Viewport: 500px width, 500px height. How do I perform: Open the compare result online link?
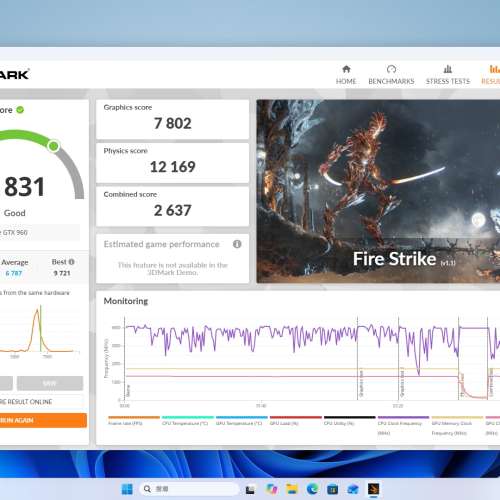tap(26, 402)
